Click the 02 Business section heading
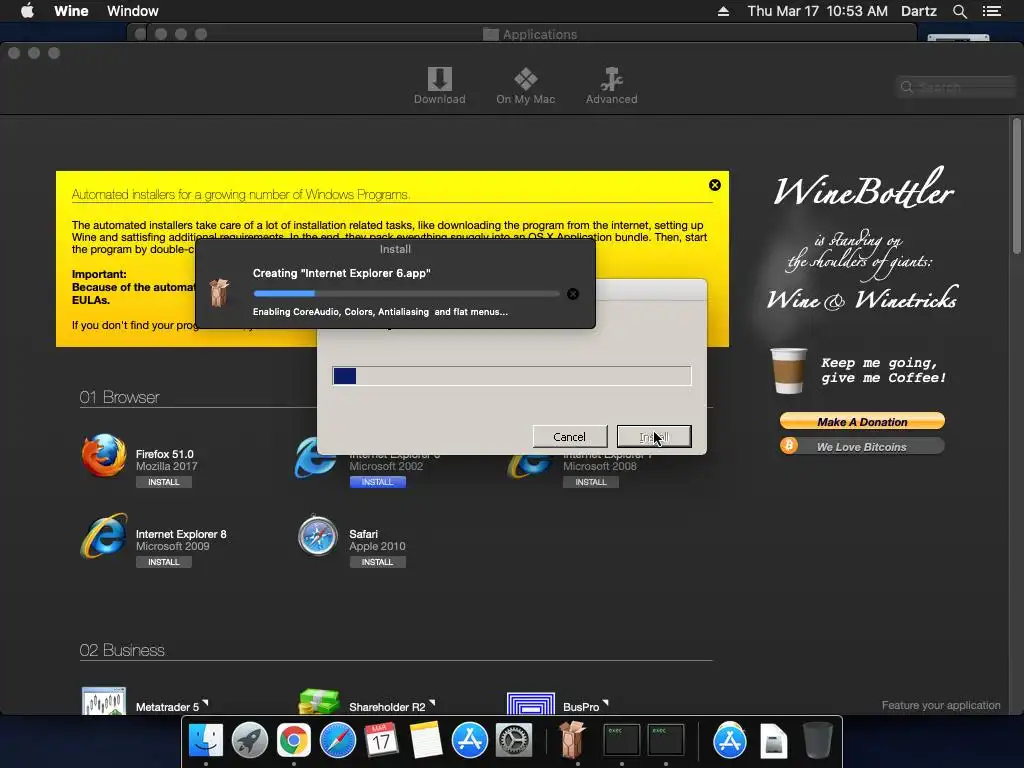1024x768 pixels. 122,650
